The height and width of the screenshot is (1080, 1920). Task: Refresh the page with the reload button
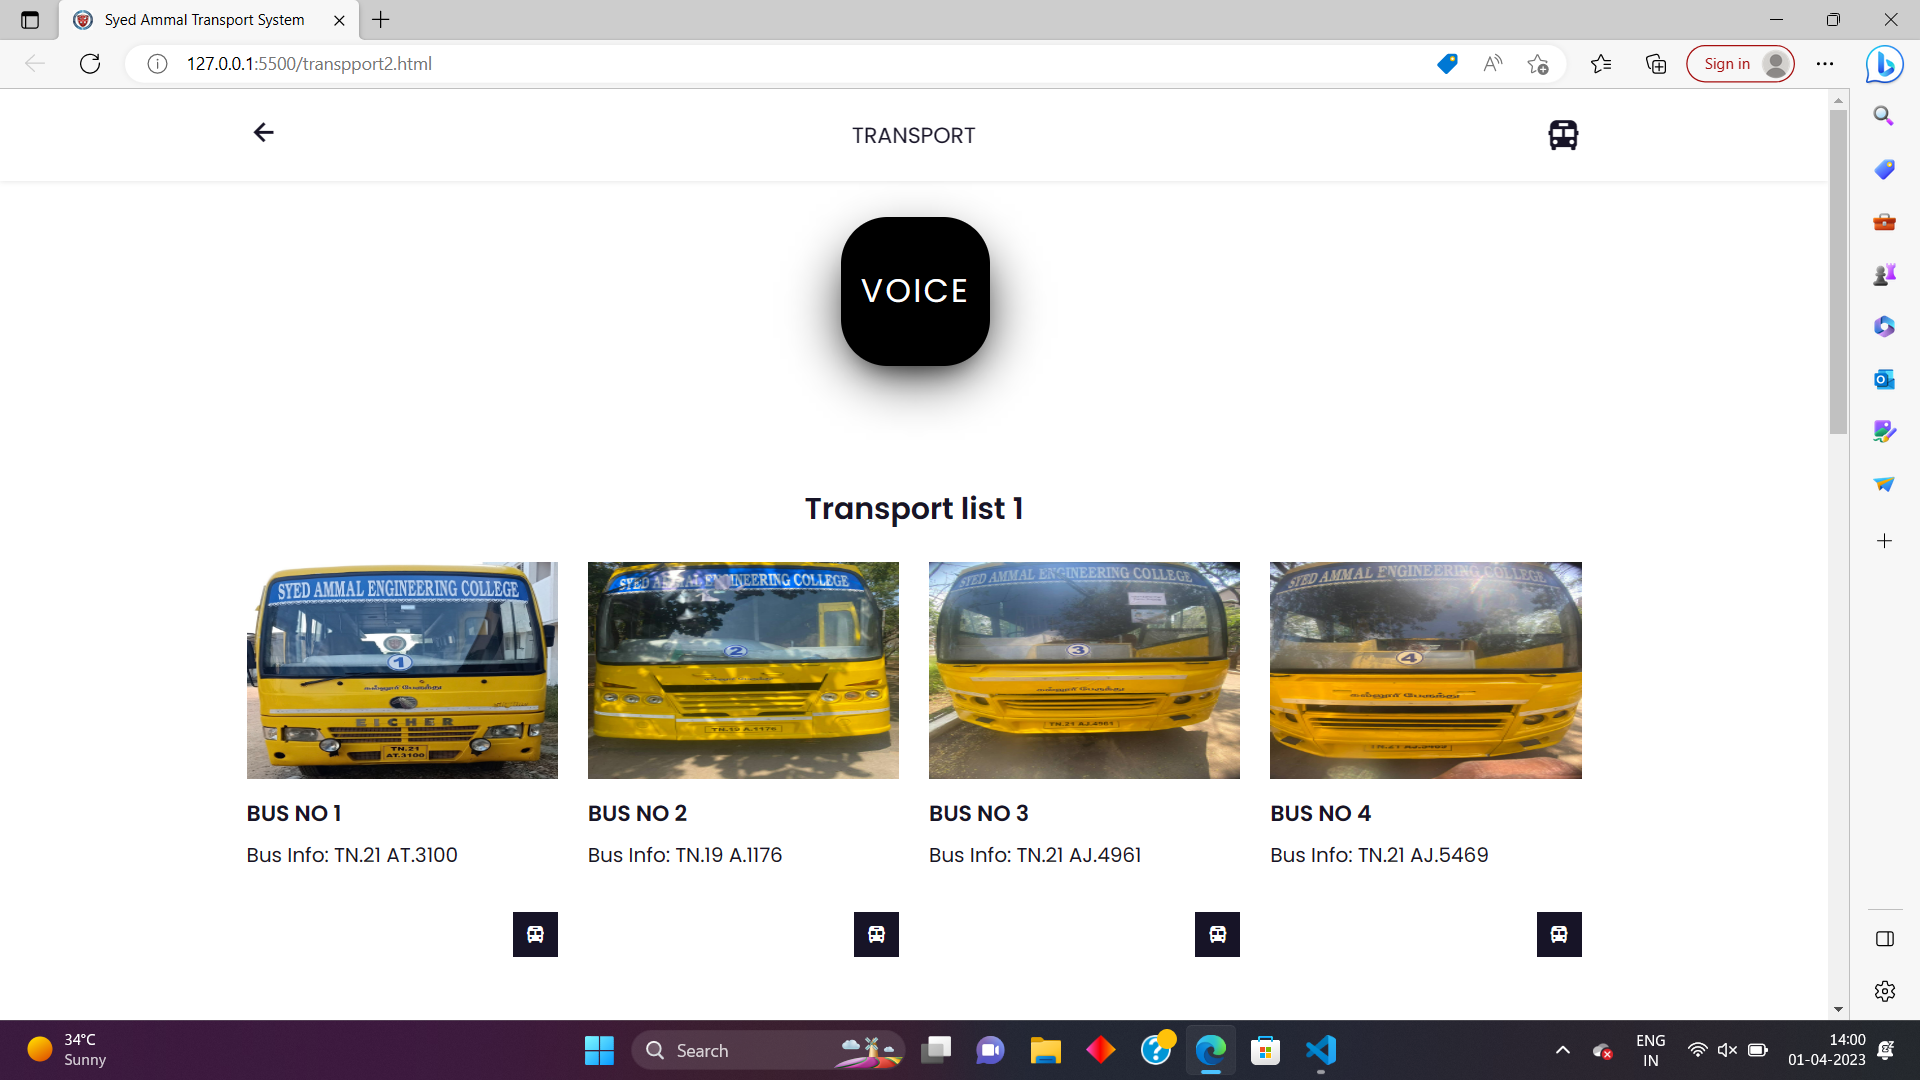point(90,64)
